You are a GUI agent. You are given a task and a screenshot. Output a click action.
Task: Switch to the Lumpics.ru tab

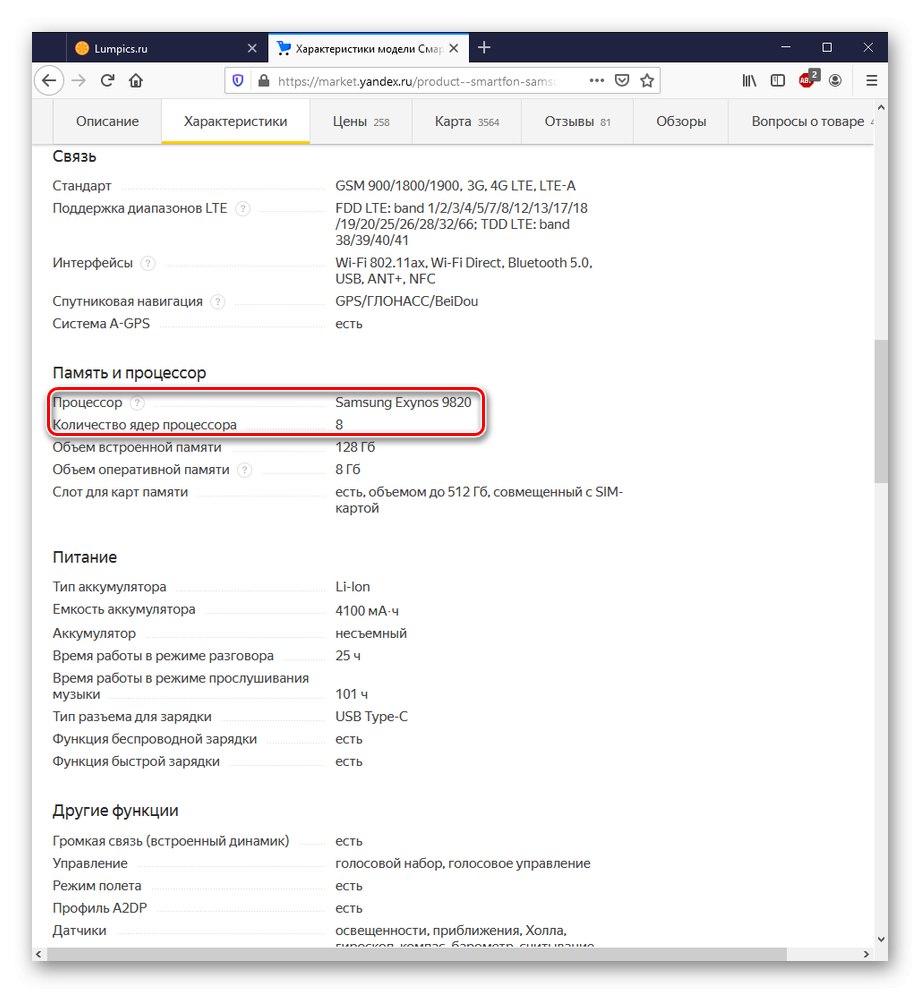166,48
